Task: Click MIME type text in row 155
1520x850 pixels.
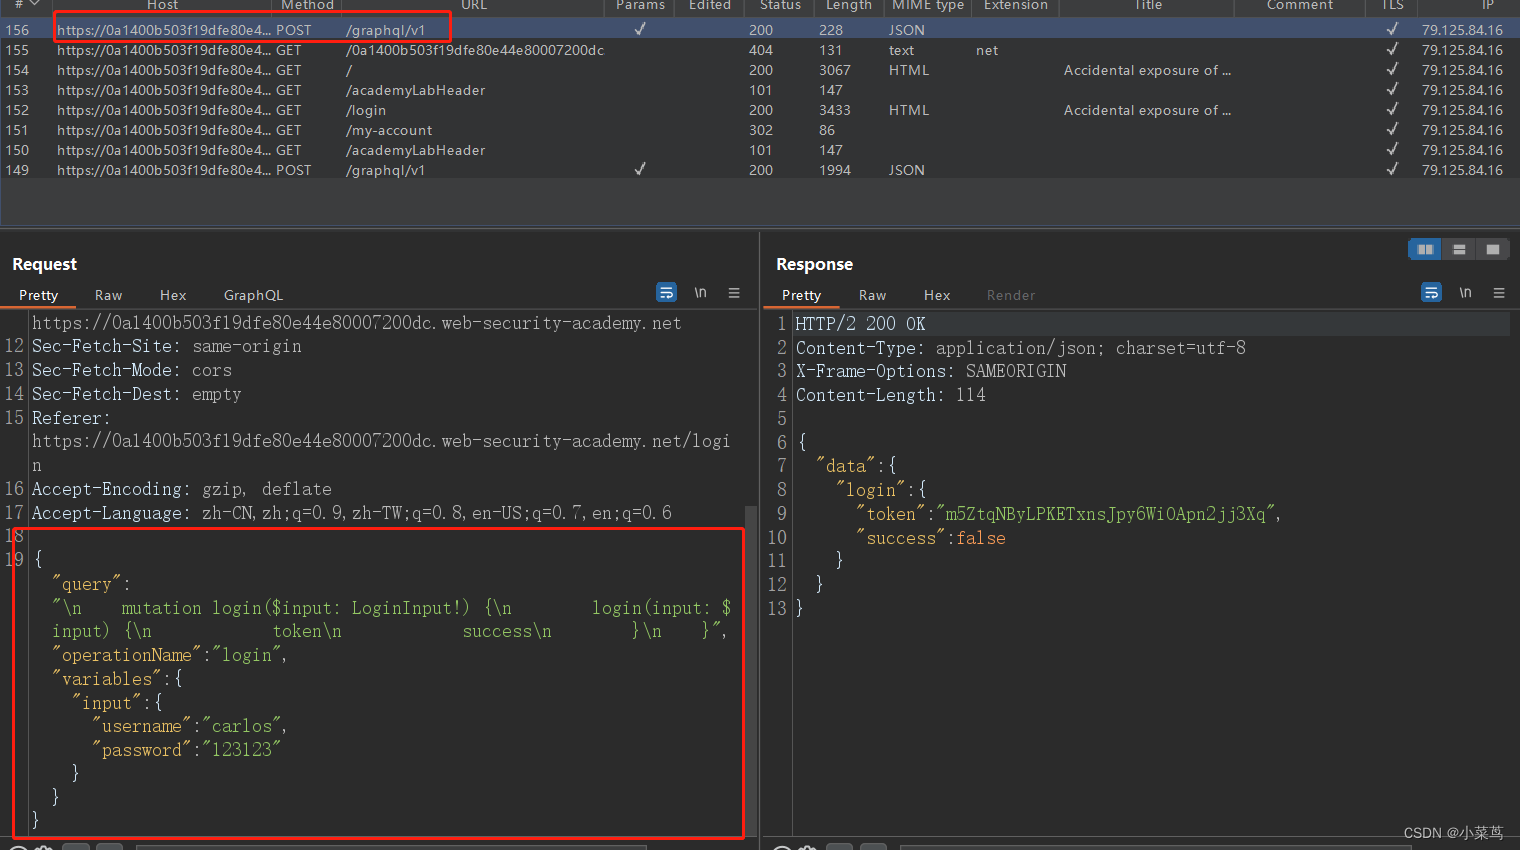Action: (901, 50)
